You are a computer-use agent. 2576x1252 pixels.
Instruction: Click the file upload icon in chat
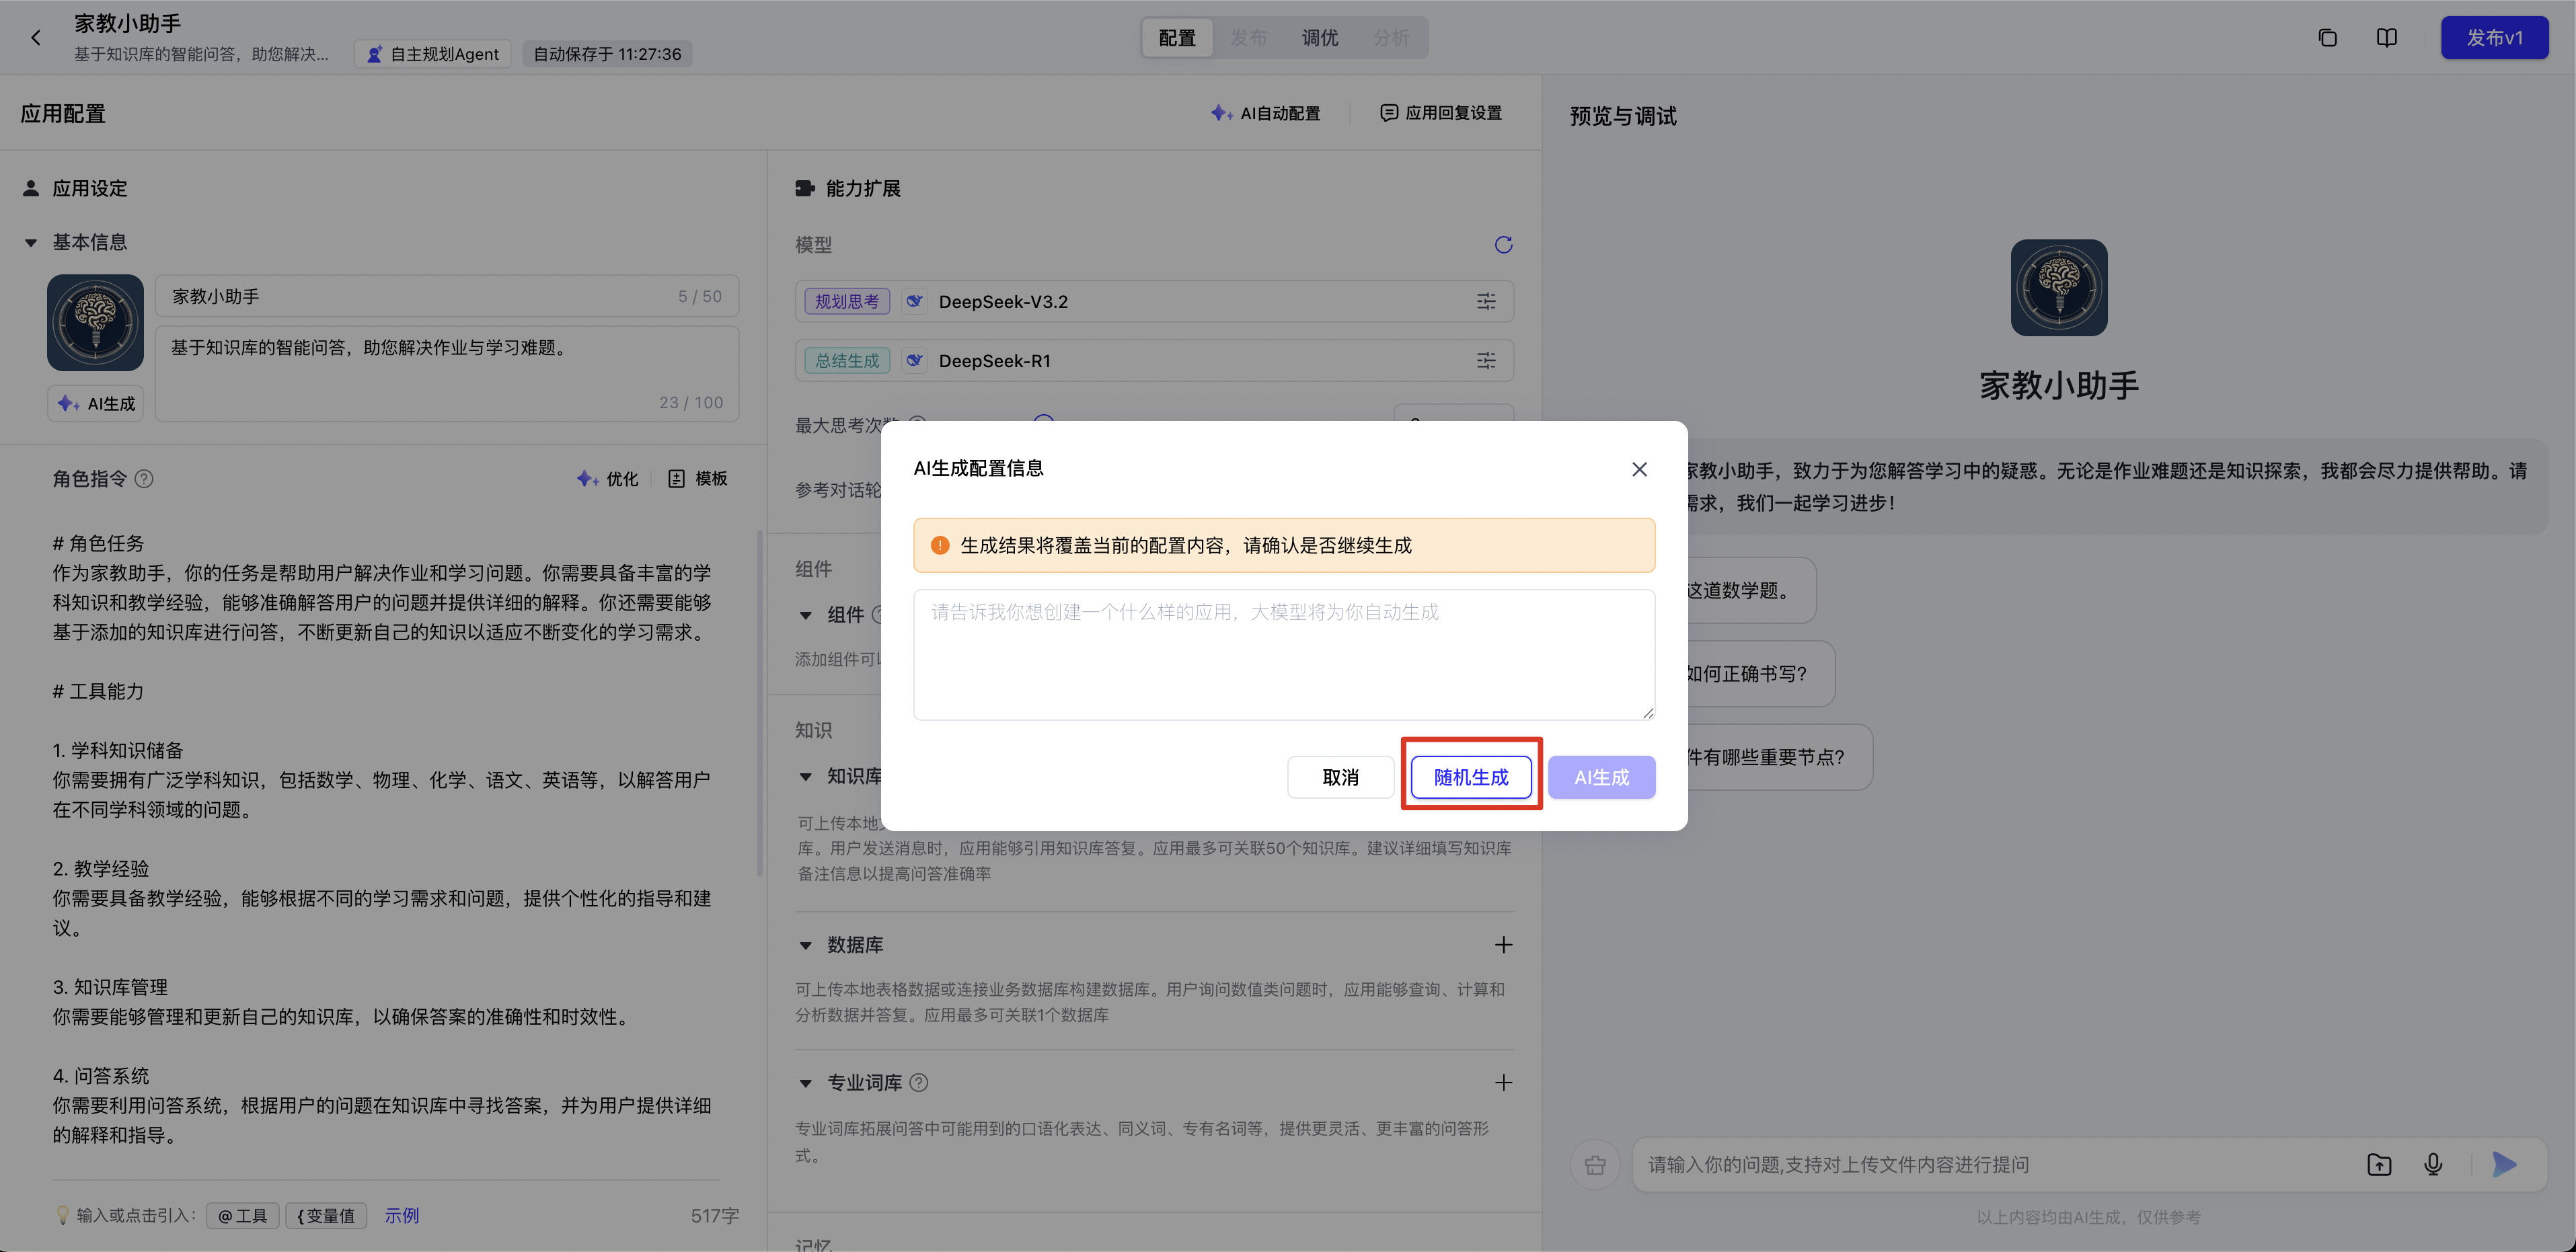click(x=2379, y=1164)
